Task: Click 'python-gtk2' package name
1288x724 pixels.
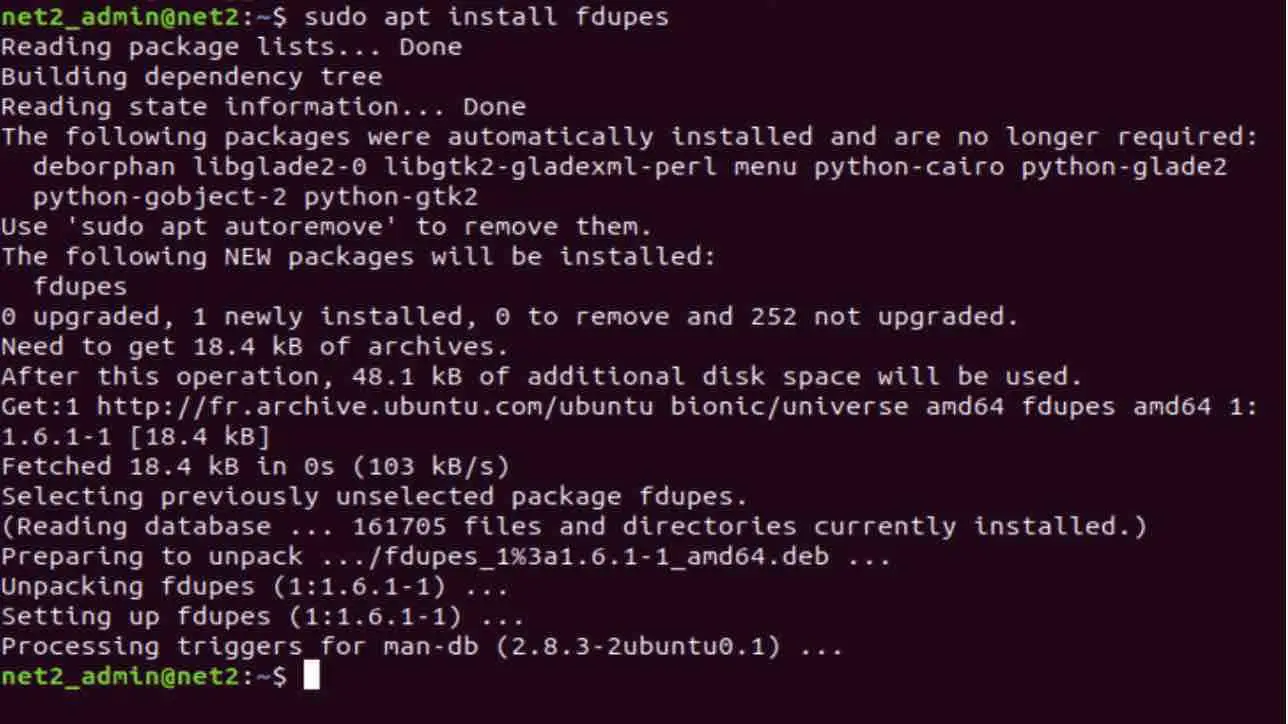Action: point(391,197)
